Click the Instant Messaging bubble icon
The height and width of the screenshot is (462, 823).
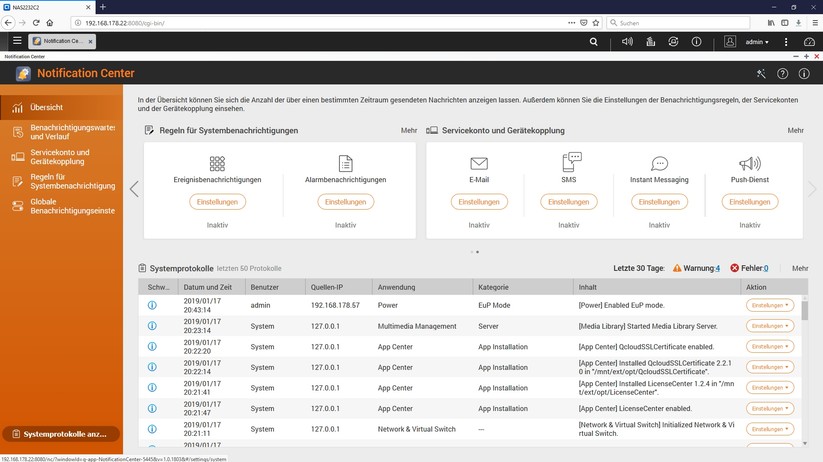pyautogui.click(x=659, y=163)
